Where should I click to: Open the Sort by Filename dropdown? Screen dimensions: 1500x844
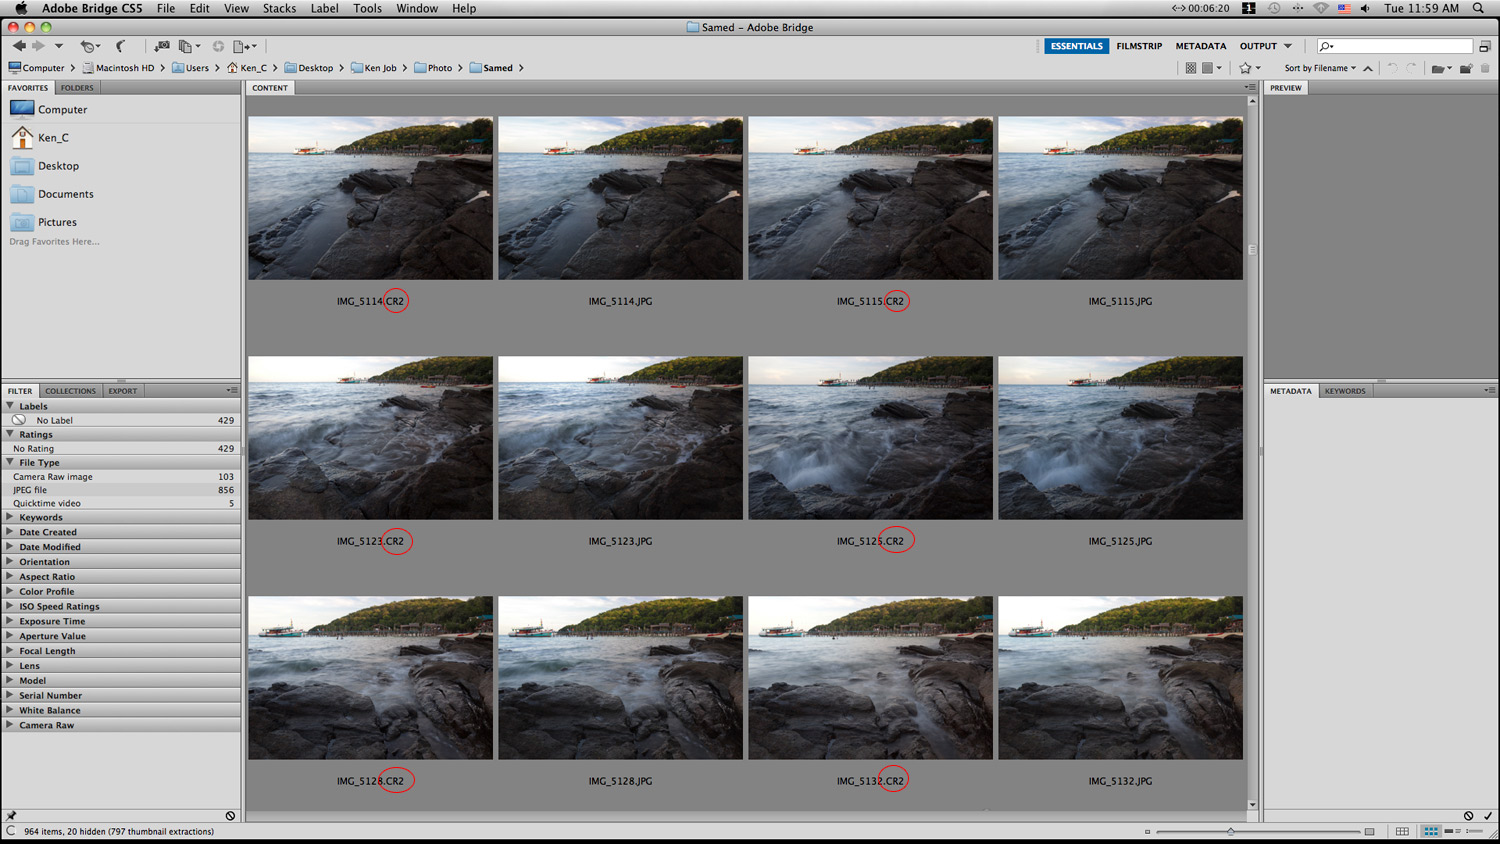1320,68
